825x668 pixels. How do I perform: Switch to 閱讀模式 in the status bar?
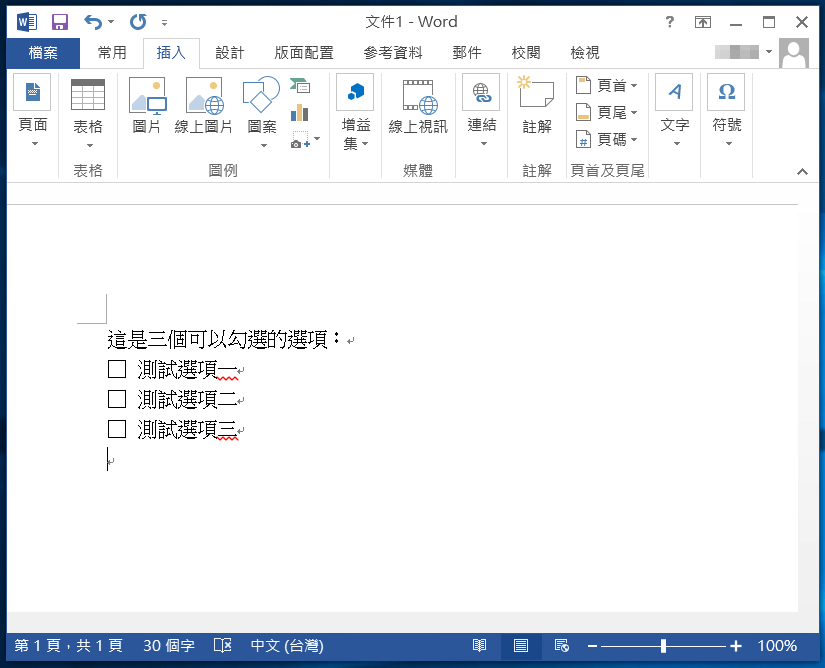(480, 645)
